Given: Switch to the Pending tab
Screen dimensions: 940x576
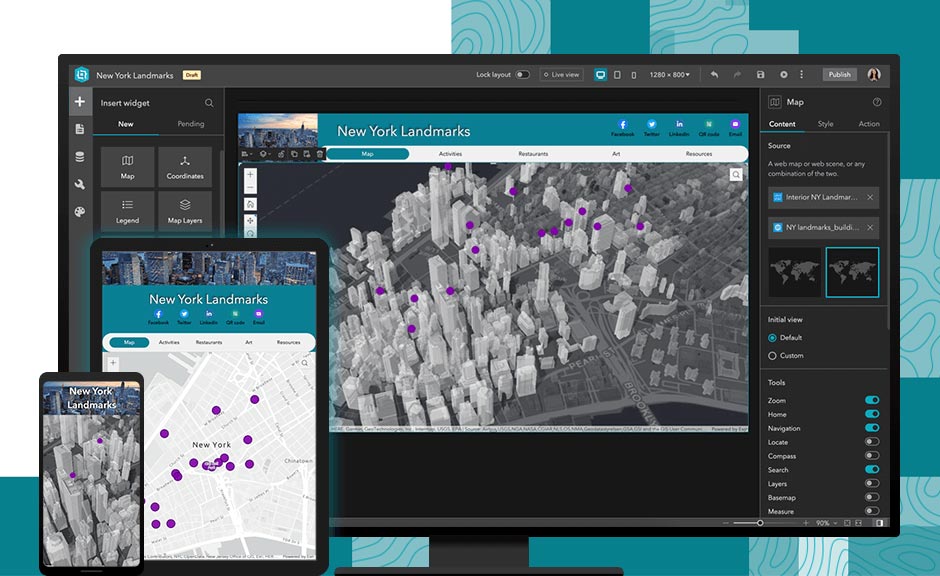Looking at the screenshot, I should point(191,124).
